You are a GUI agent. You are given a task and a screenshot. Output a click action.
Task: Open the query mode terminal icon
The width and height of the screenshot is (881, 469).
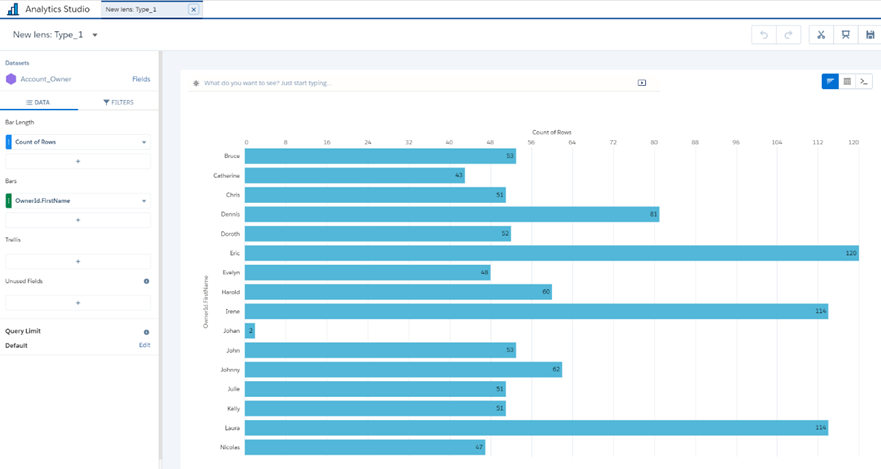click(864, 82)
